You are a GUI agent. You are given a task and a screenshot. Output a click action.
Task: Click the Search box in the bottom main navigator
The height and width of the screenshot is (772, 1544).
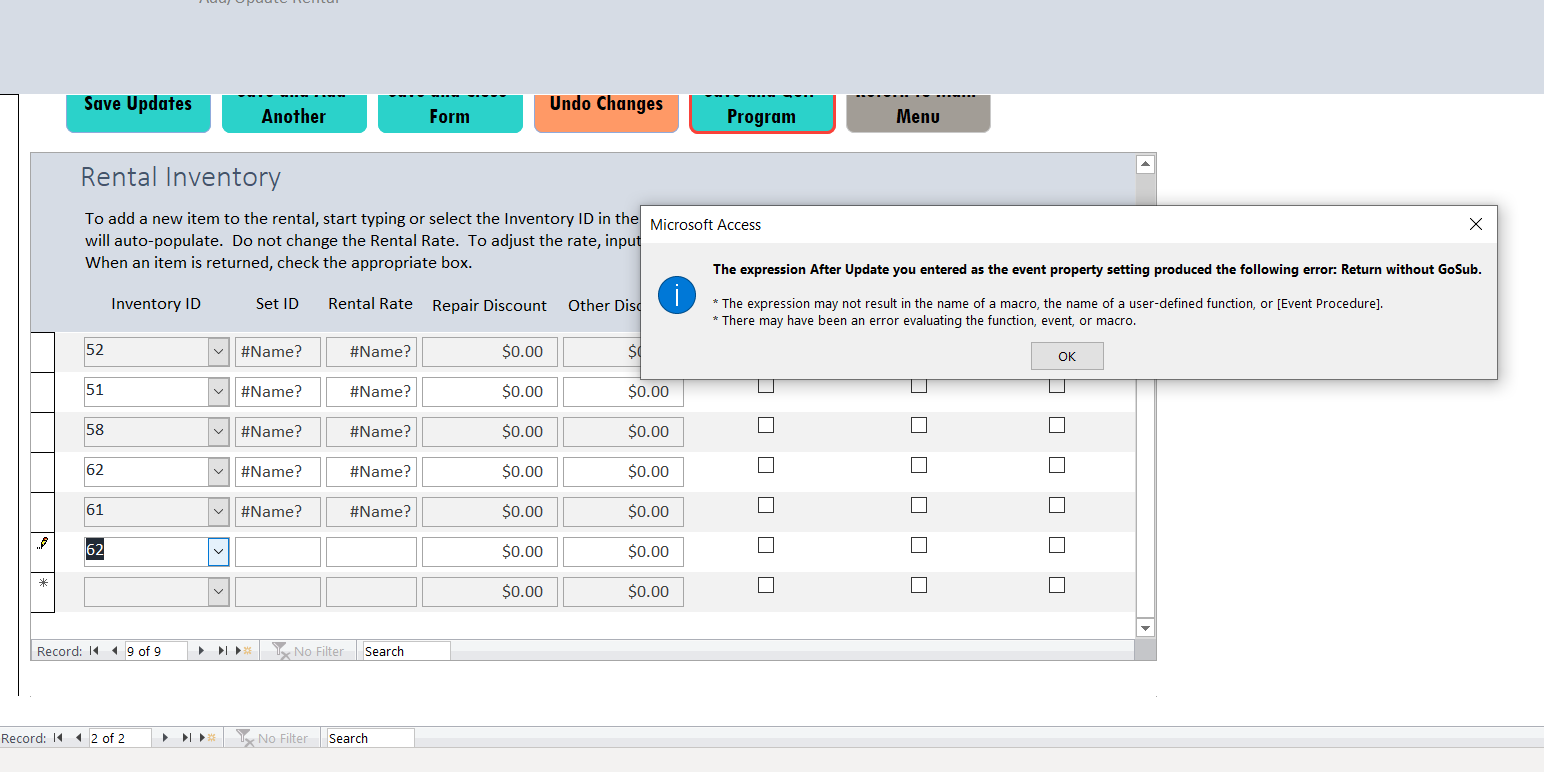coord(370,738)
